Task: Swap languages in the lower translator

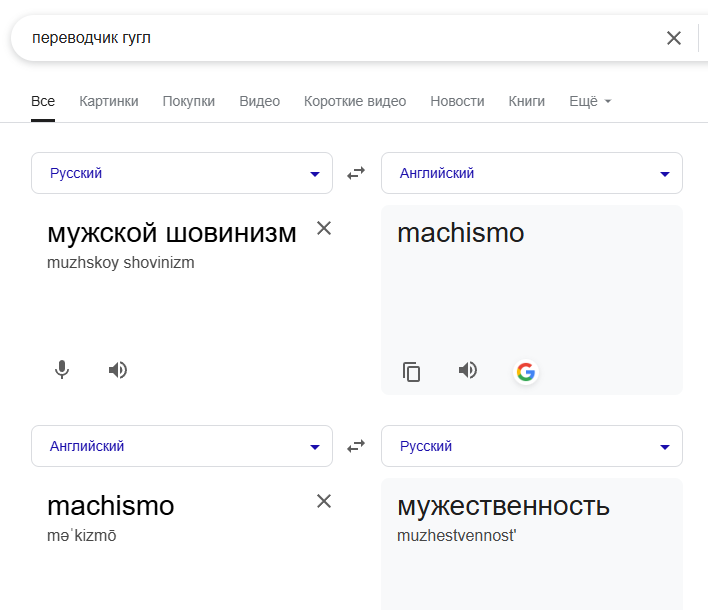Action: click(x=356, y=447)
